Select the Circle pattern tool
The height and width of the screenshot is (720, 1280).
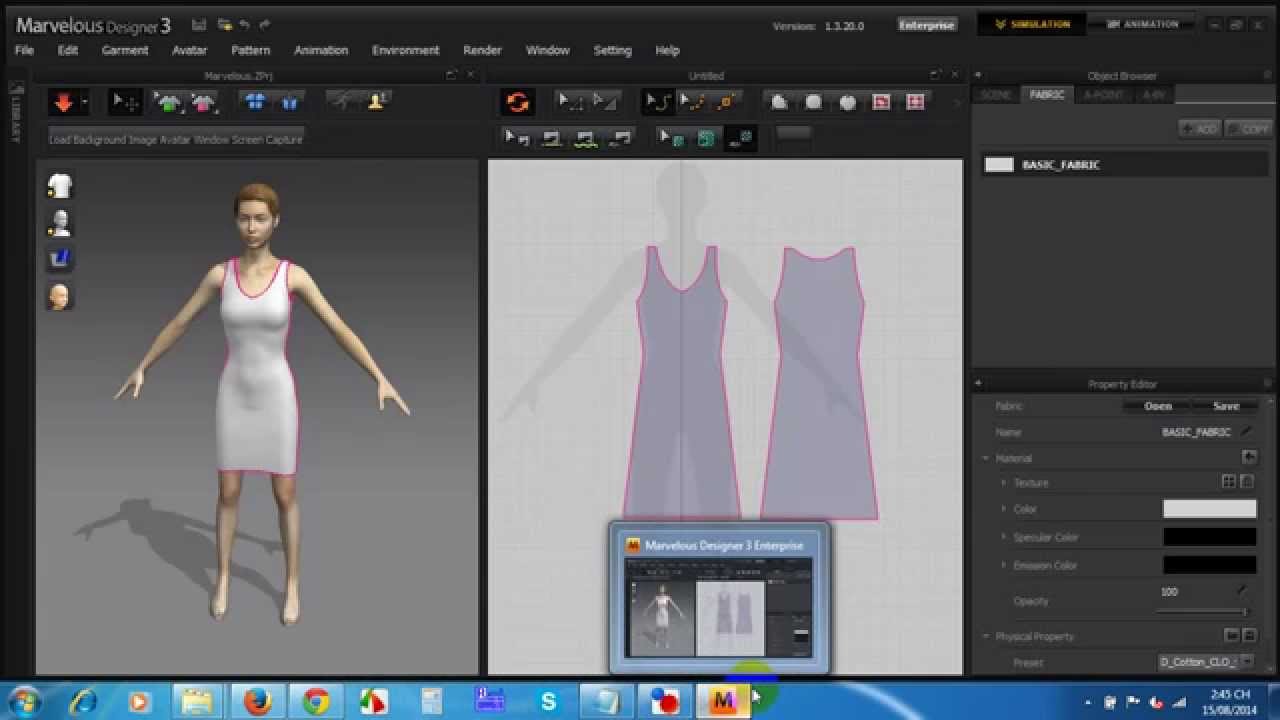(x=848, y=102)
